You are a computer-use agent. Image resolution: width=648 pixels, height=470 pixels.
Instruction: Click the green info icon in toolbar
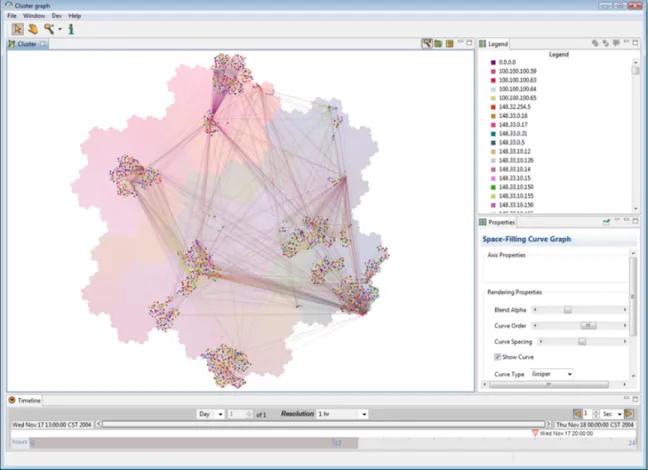click(71, 29)
